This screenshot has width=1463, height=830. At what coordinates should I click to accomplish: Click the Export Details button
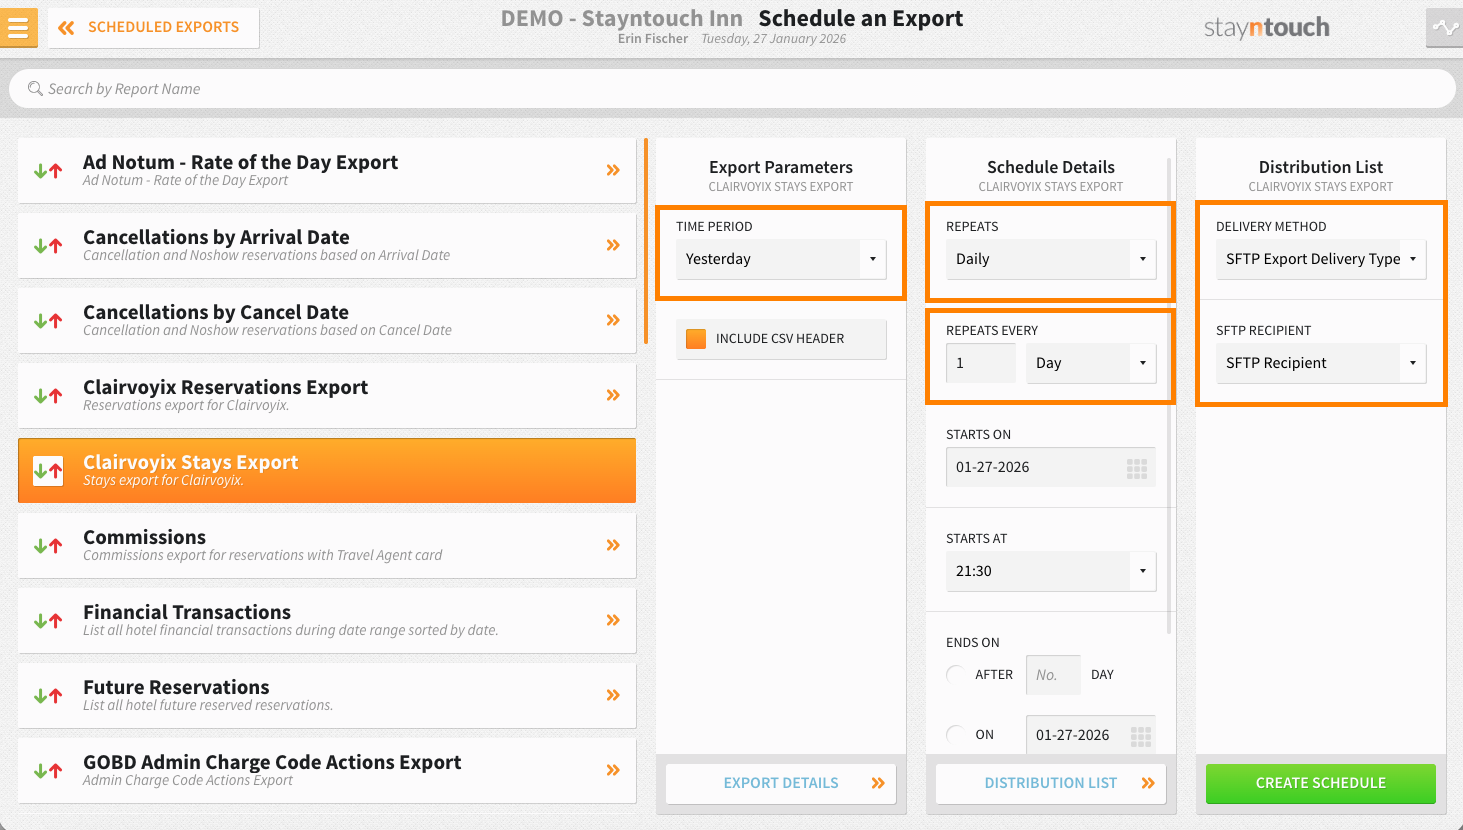coord(781,783)
